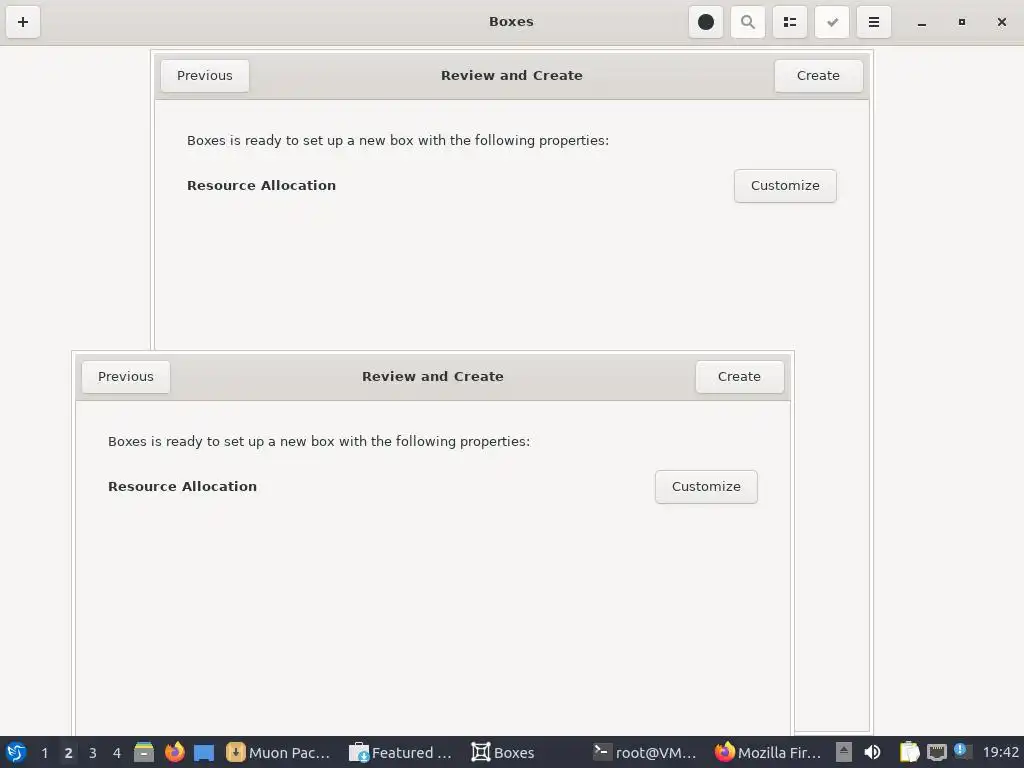Click Previous in the lower Review dialog
1024x768 pixels.
click(x=125, y=377)
